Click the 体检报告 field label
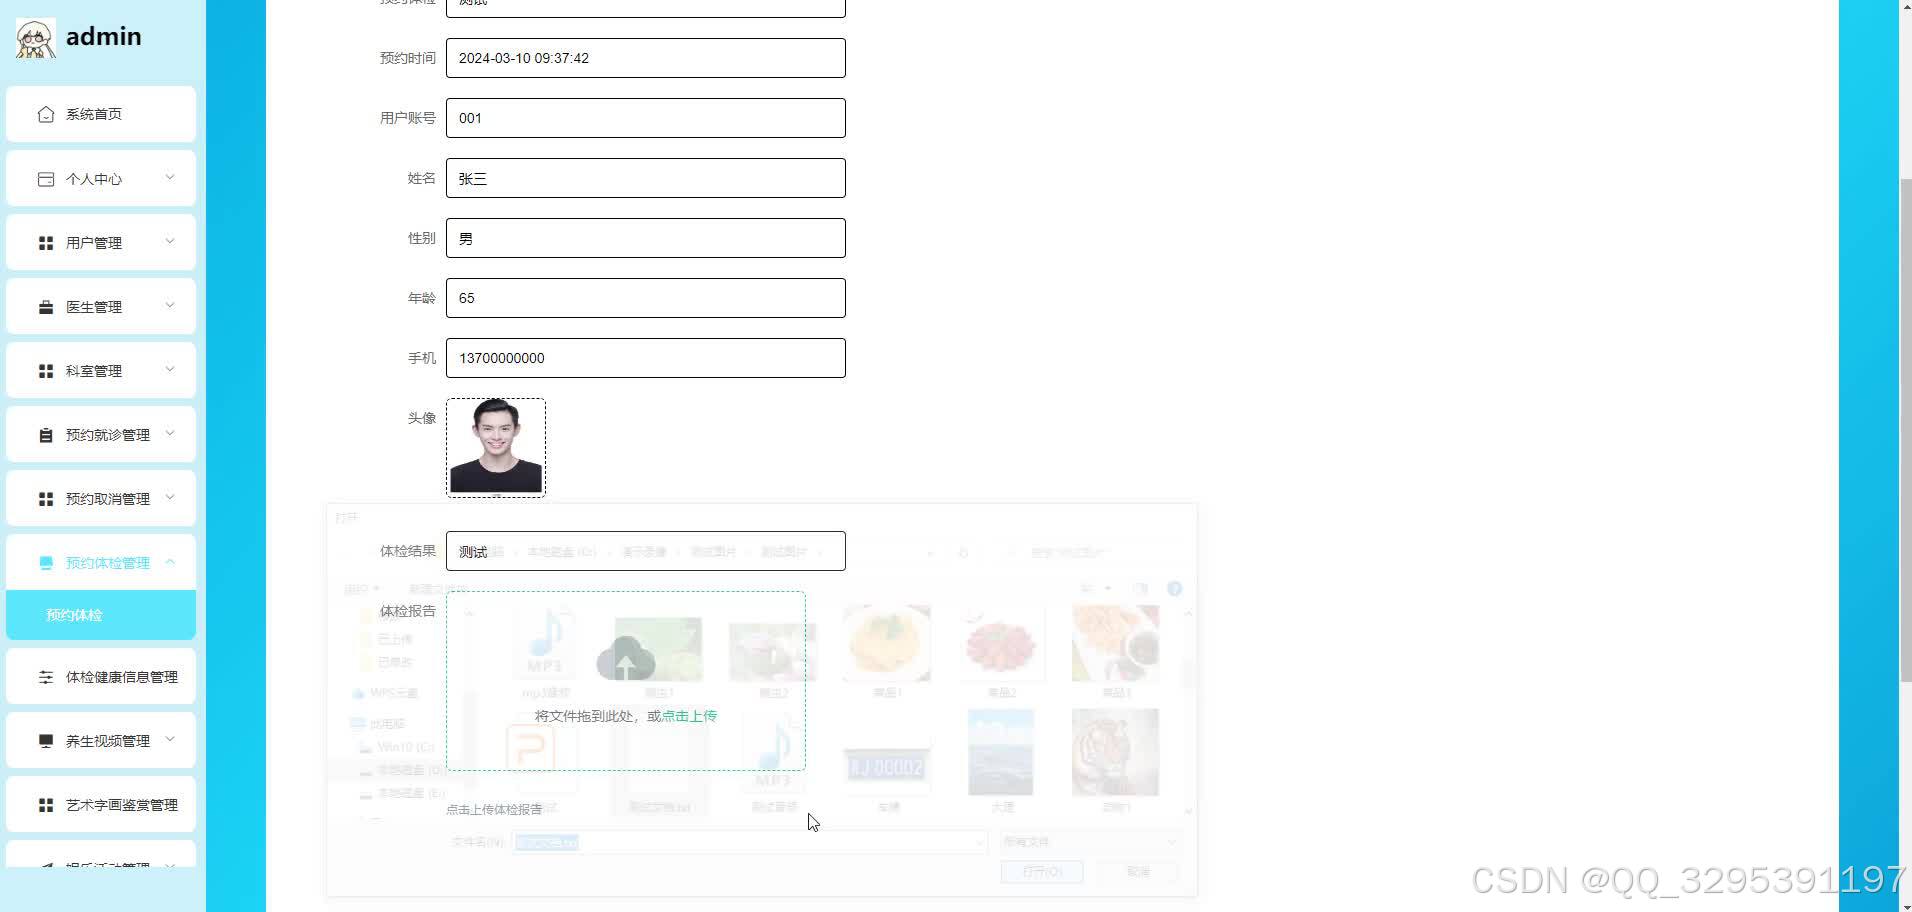 [x=408, y=611]
